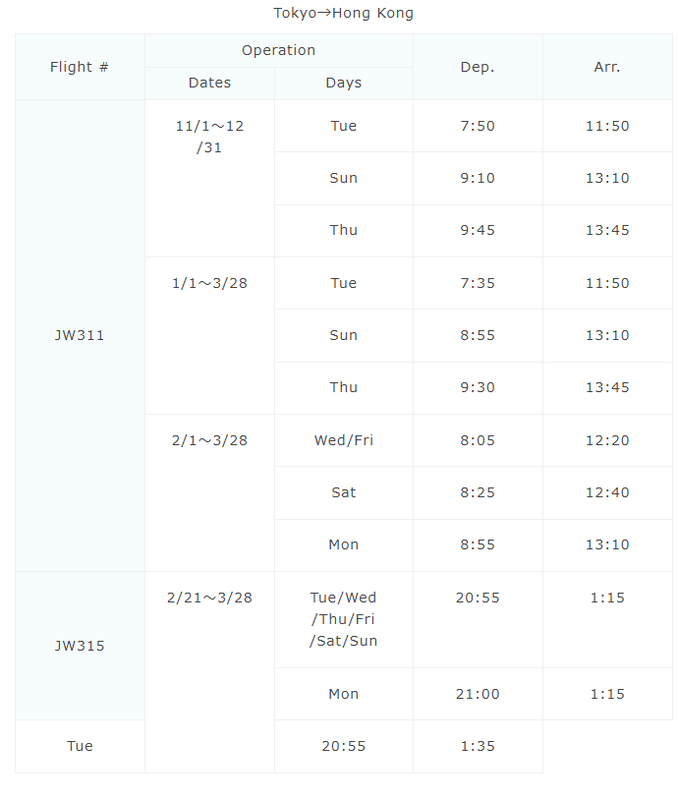Select the Dates sub-header cell
The height and width of the screenshot is (800, 678).
click(x=209, y=83)
